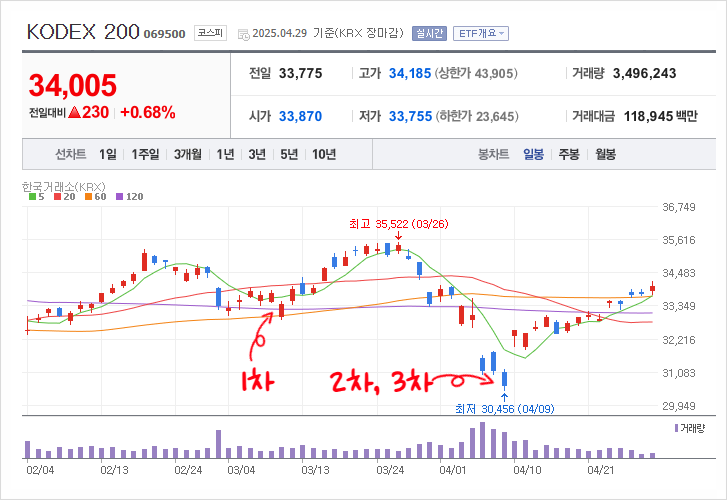Click the tallest volume bar in early April
727x500 pixels.
(483, 440)
